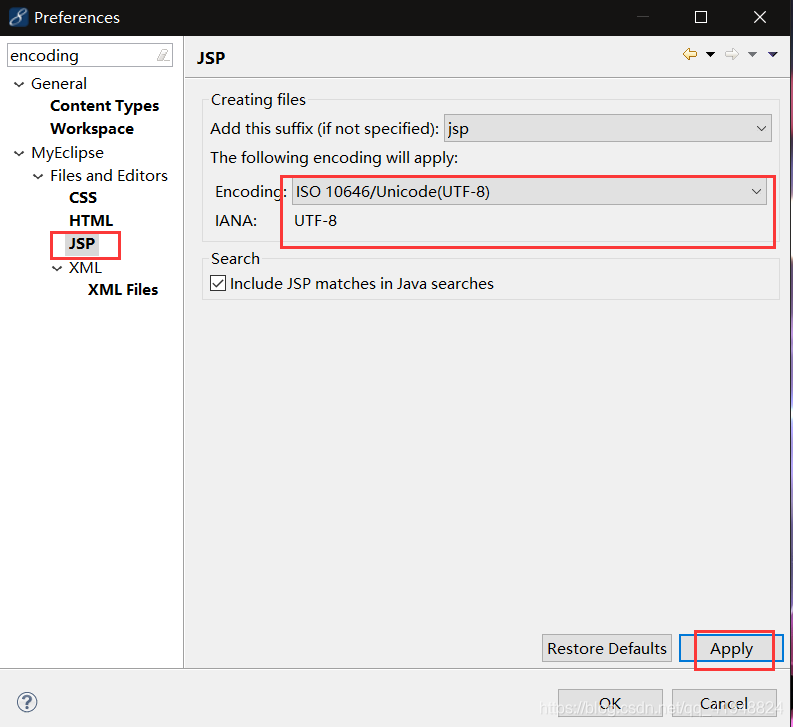The height and width of the screenshot is (727, 793).
Task: Collapse the General tree node
Action: pos(19,84)
